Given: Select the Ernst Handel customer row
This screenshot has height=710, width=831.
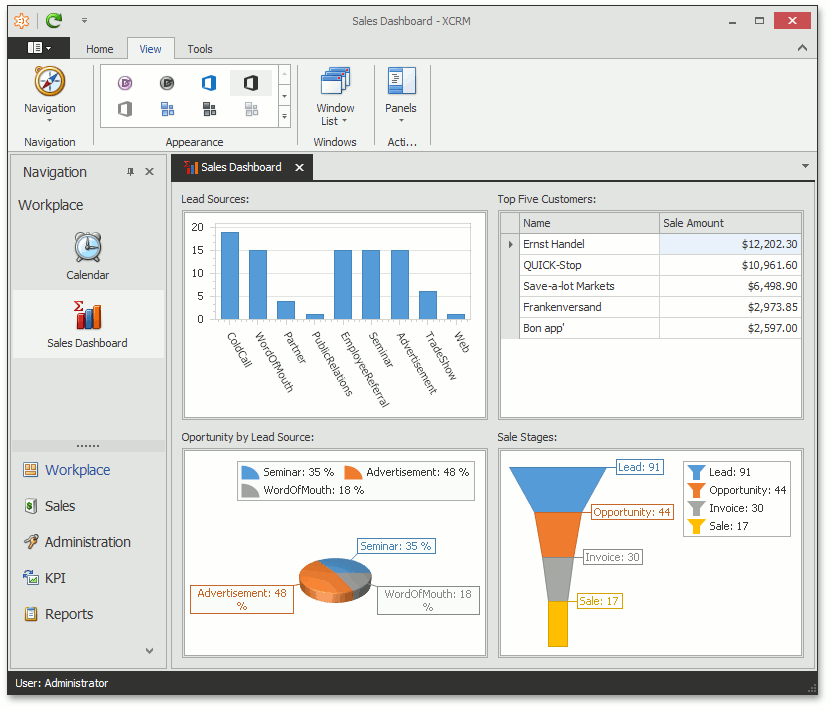Looking at the screenshot, I should 588,244.
